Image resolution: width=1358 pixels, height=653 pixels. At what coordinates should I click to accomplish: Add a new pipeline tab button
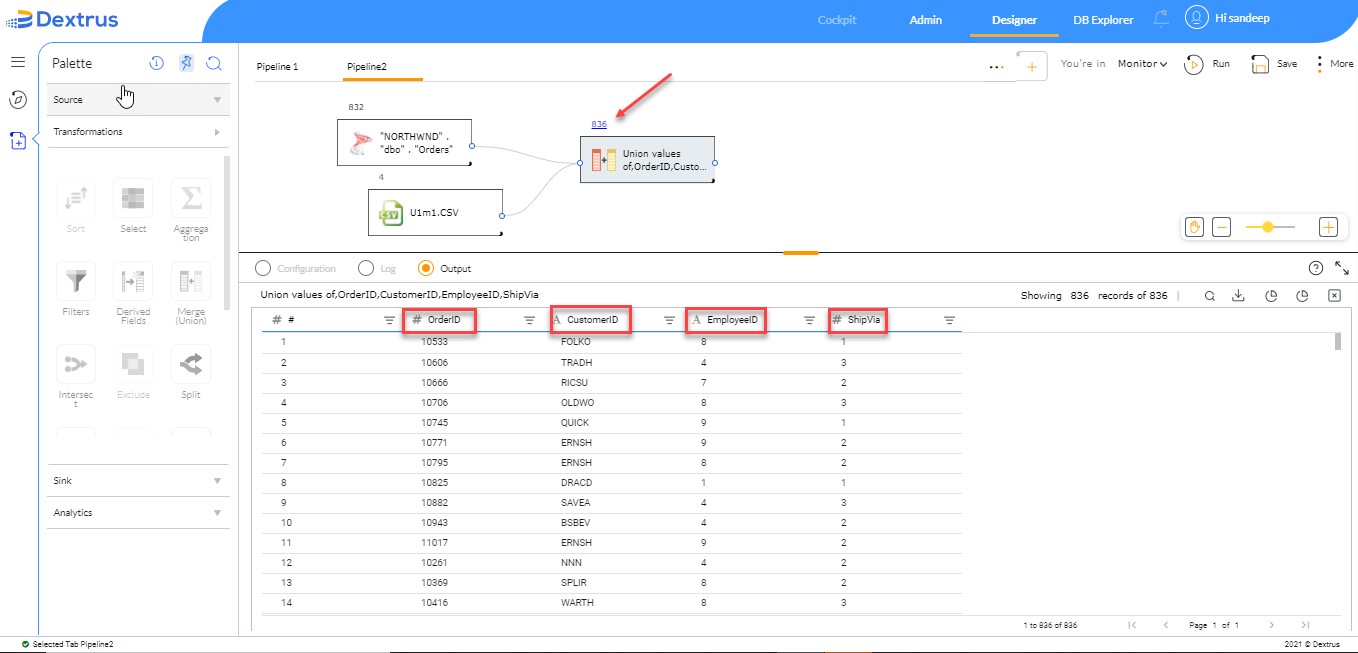(x=1032, y=66)
